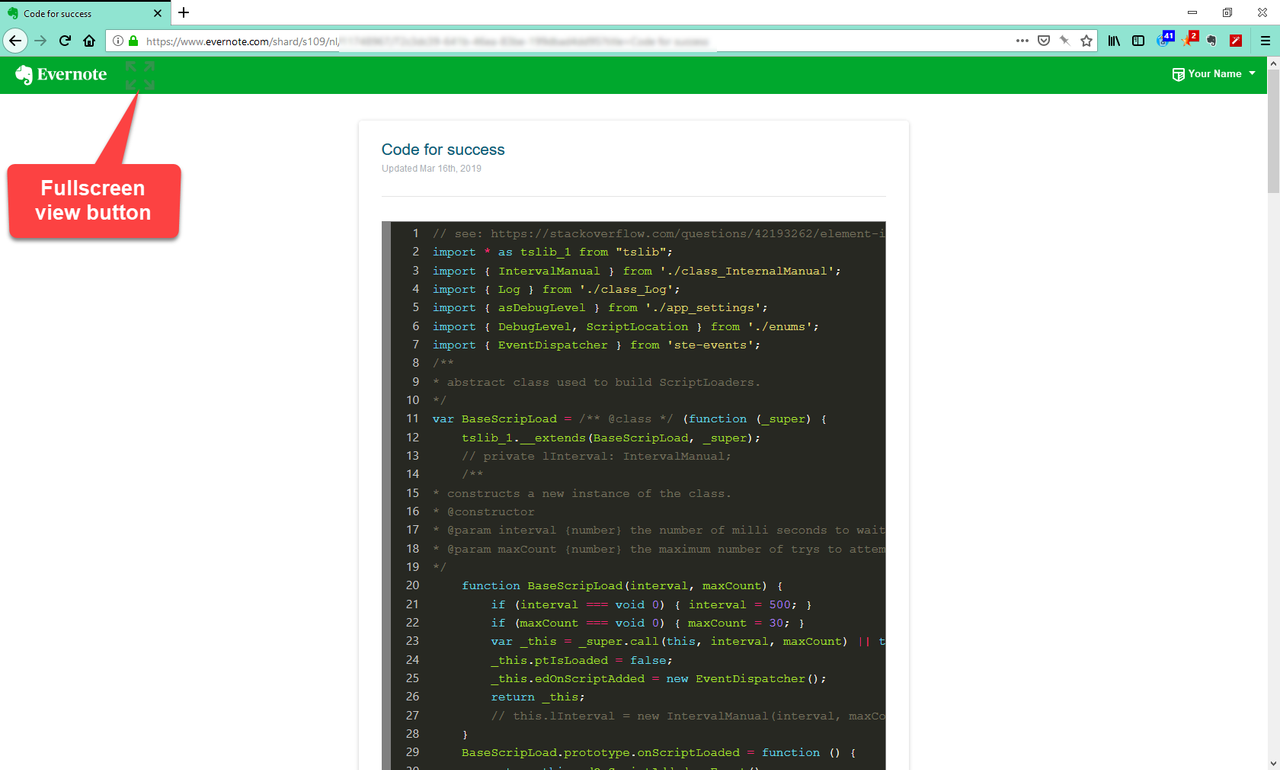Image resolution: width=1280 pixels, height=770 pixels.
Task: Open the Firefox hamburger menu
Action: (1264, 41)
